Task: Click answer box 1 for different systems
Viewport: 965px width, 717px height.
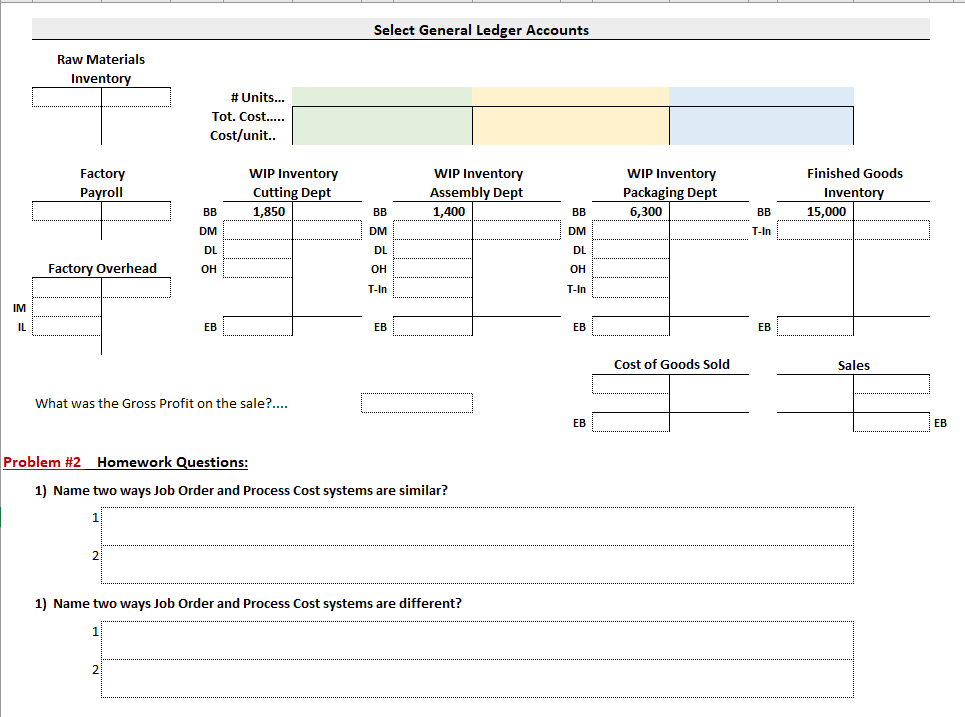Action: point(477,641)
